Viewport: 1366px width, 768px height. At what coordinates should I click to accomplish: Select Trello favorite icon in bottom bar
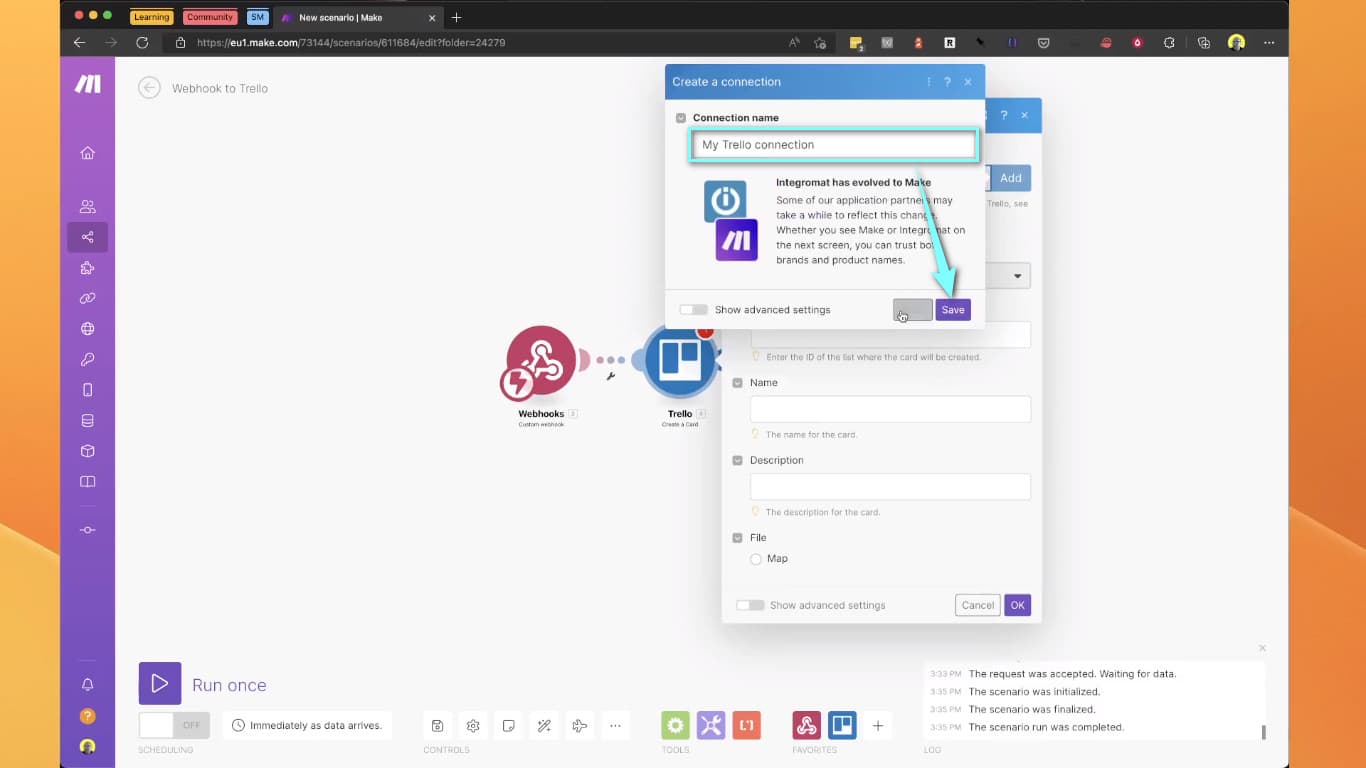(x=842, y=726)
